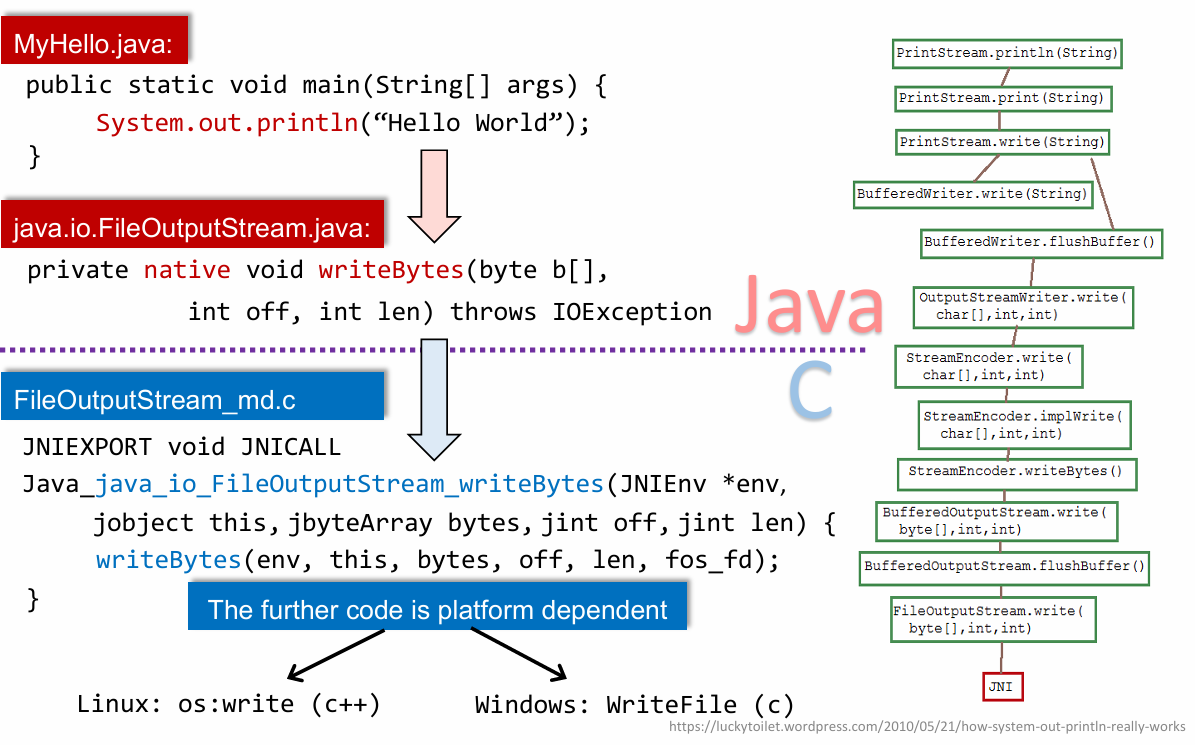The width and height of the screenshot is (1195, 745).
Task: Click the BufferedWriter.flushBuffer() box
Action: click(1041, 242)
